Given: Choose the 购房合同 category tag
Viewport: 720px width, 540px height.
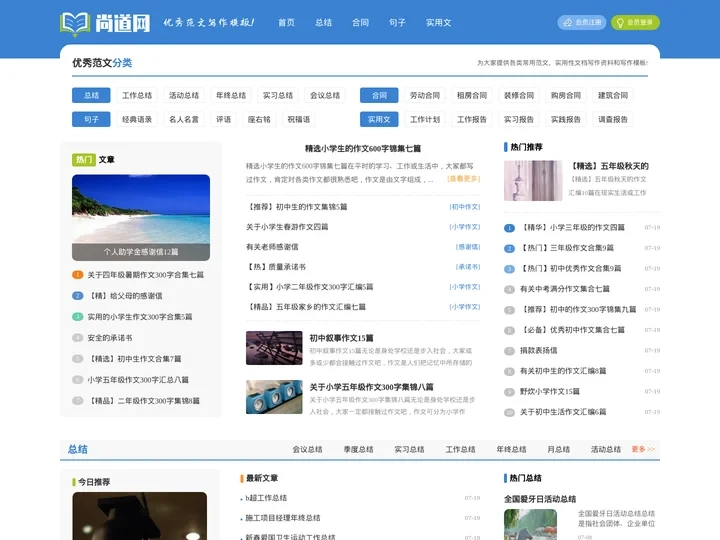Looking at the screenshot, I should pyautogui.click(x=566, y=96).
